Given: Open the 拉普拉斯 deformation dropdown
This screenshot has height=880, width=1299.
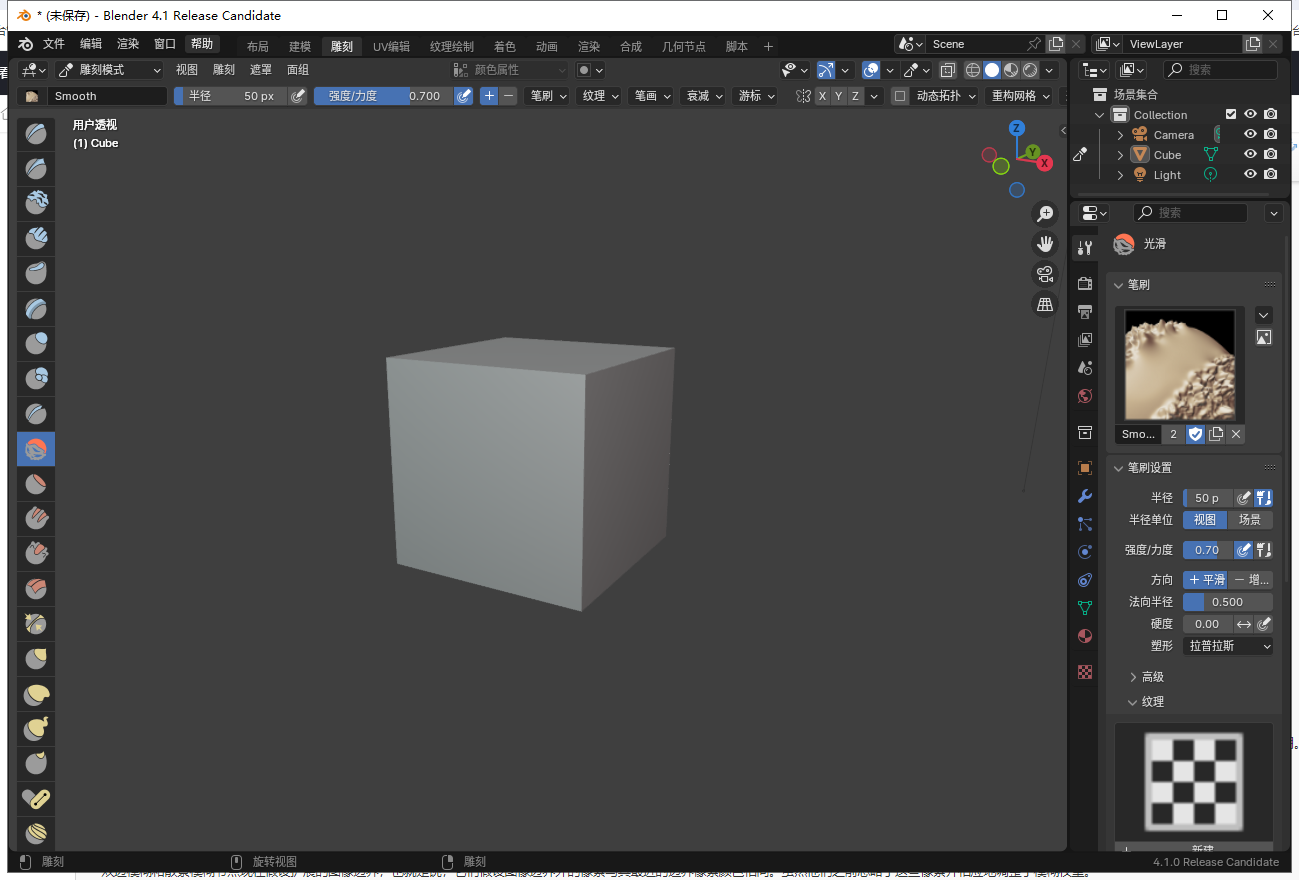Looking at the screenshot, I should coord(1227,645).
